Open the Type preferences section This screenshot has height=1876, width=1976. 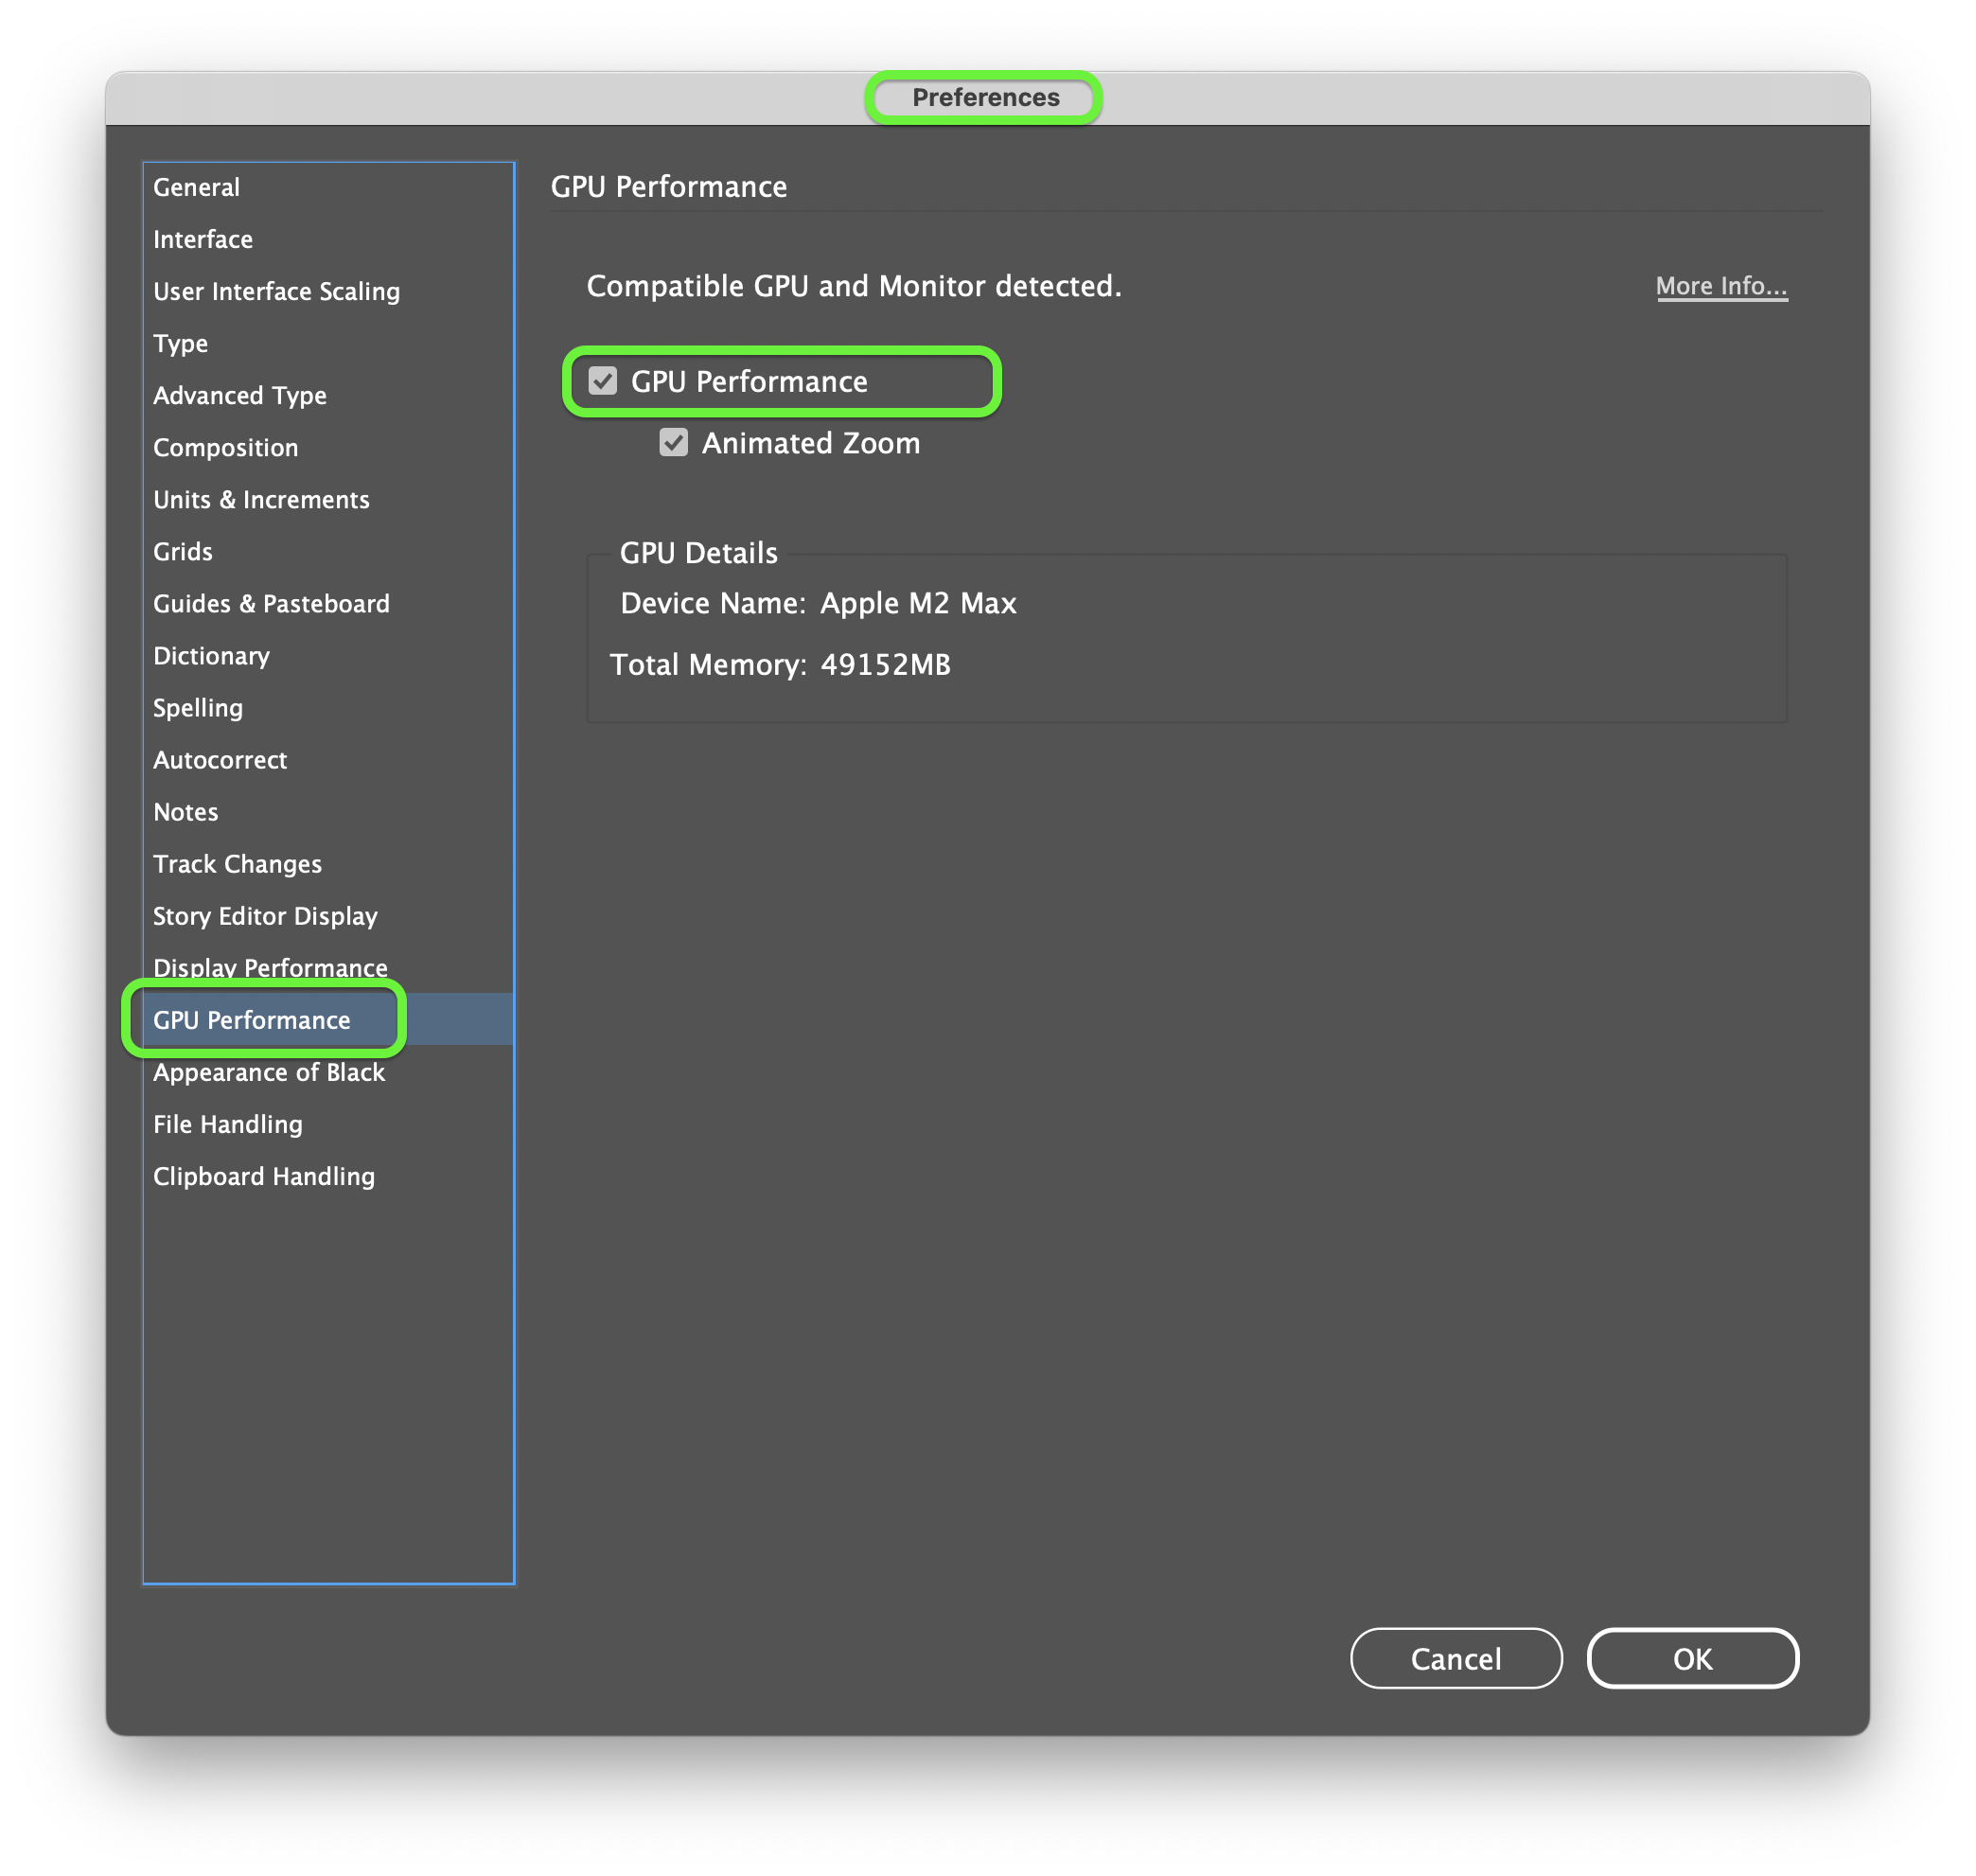pyautogui.click(x=181, y=343)
